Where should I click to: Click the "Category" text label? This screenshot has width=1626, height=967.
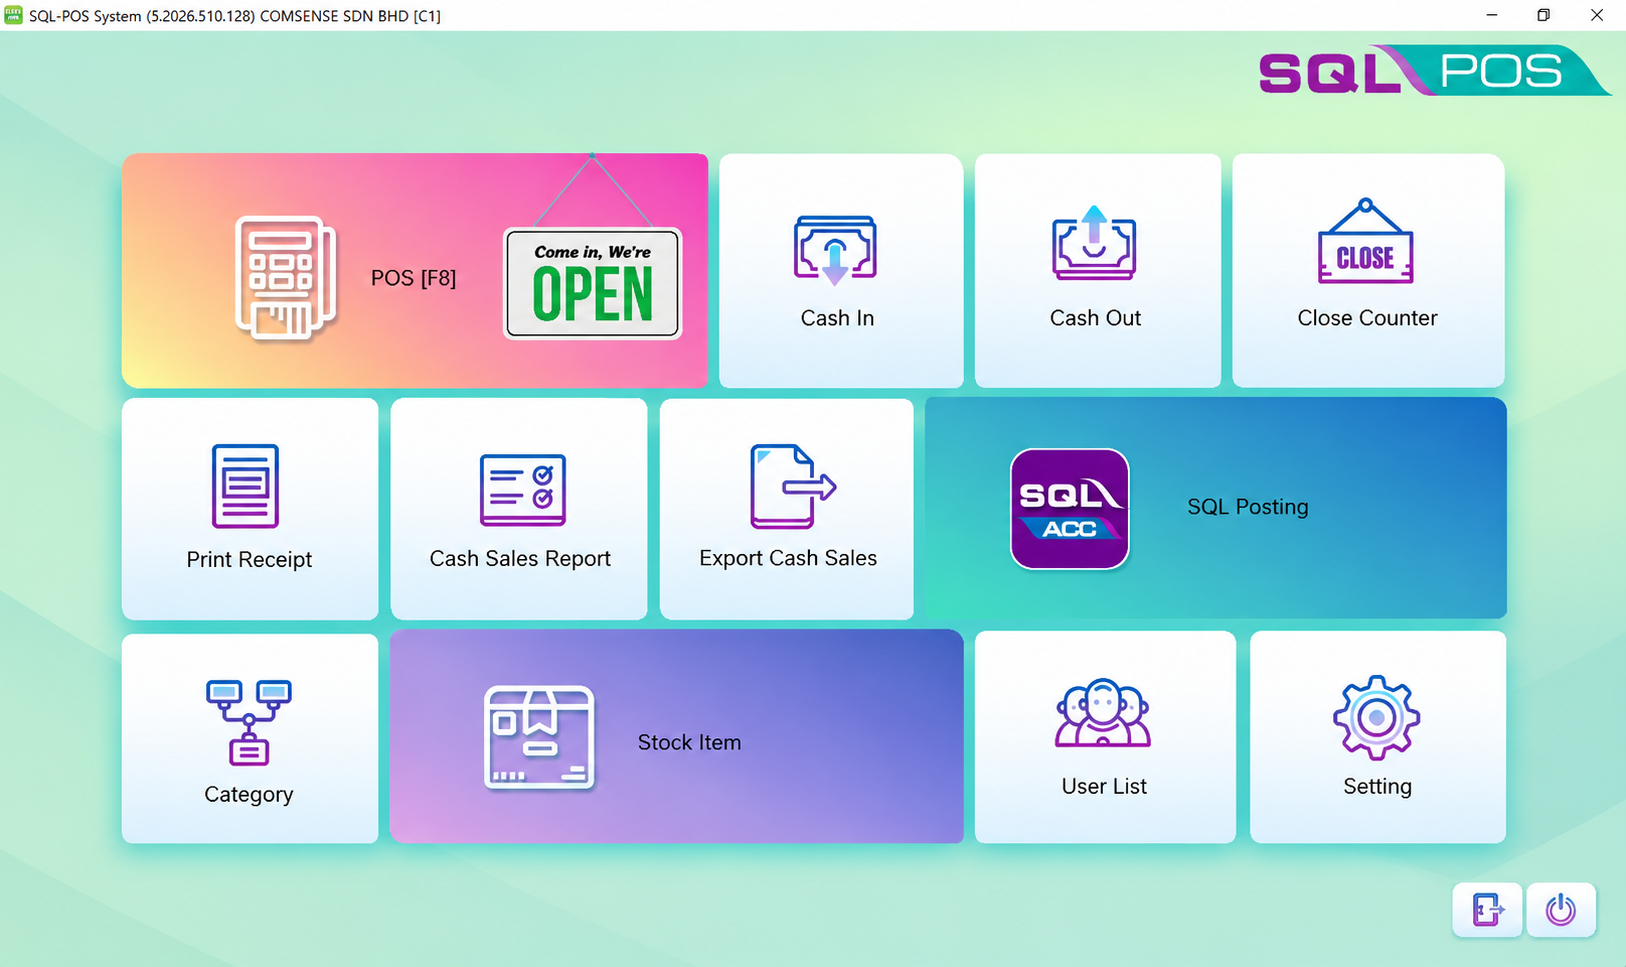pyautogui.click(x=248, y=795)
